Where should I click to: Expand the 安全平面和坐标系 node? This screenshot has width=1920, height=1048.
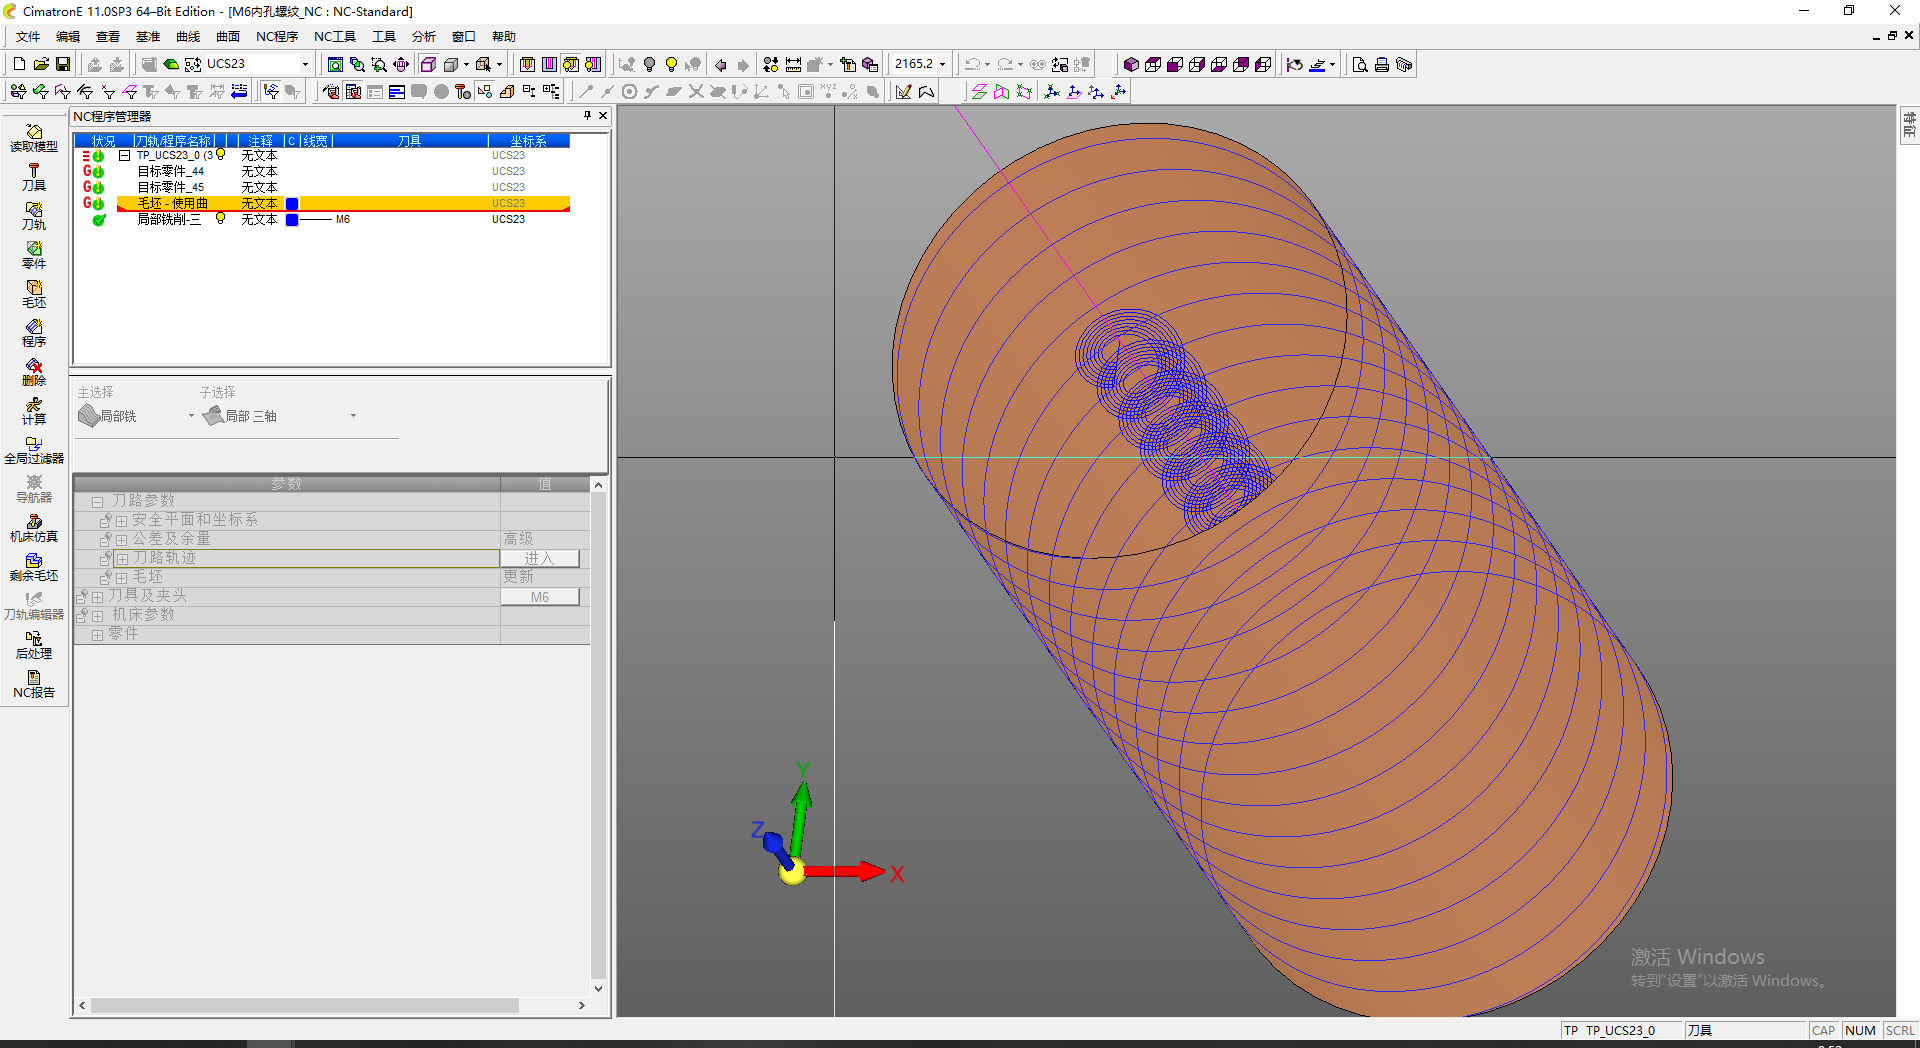click(x=121, y=521)
